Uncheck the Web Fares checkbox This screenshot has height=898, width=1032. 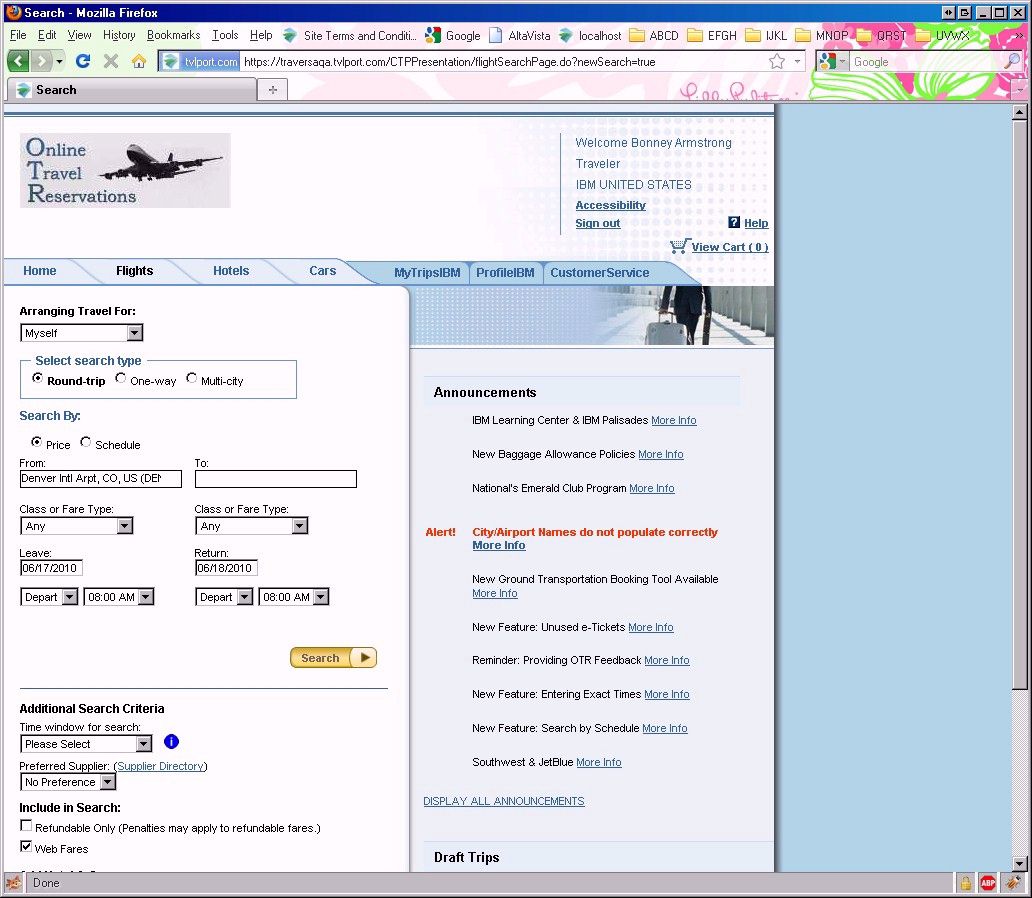[x=26, y=847]
